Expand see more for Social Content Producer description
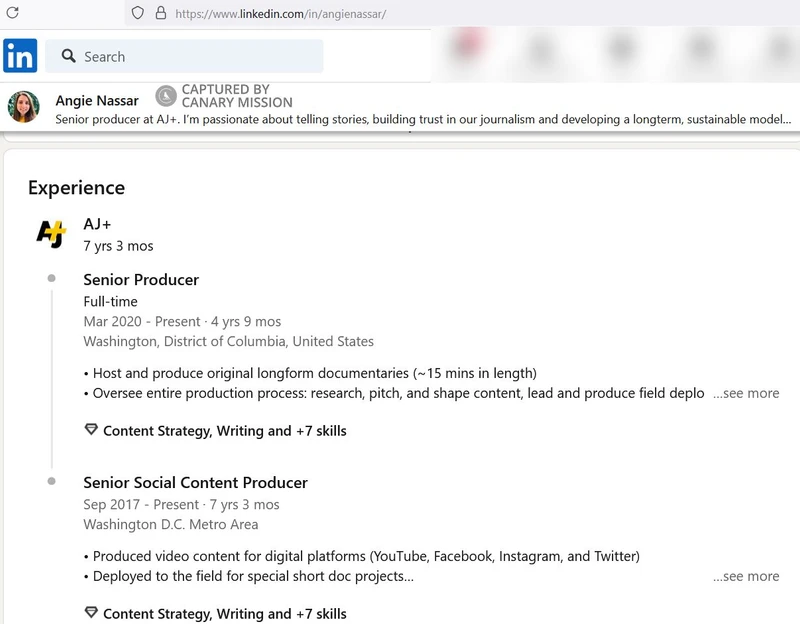Image resolution: width=800 pixels, height=624 pixels. [x=746, y=576]
